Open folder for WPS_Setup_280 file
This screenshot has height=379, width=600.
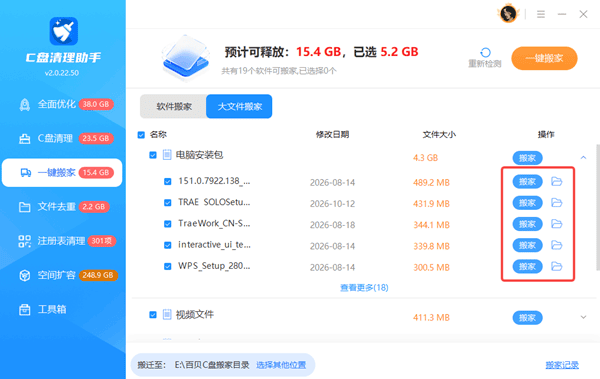coord(557,266)
